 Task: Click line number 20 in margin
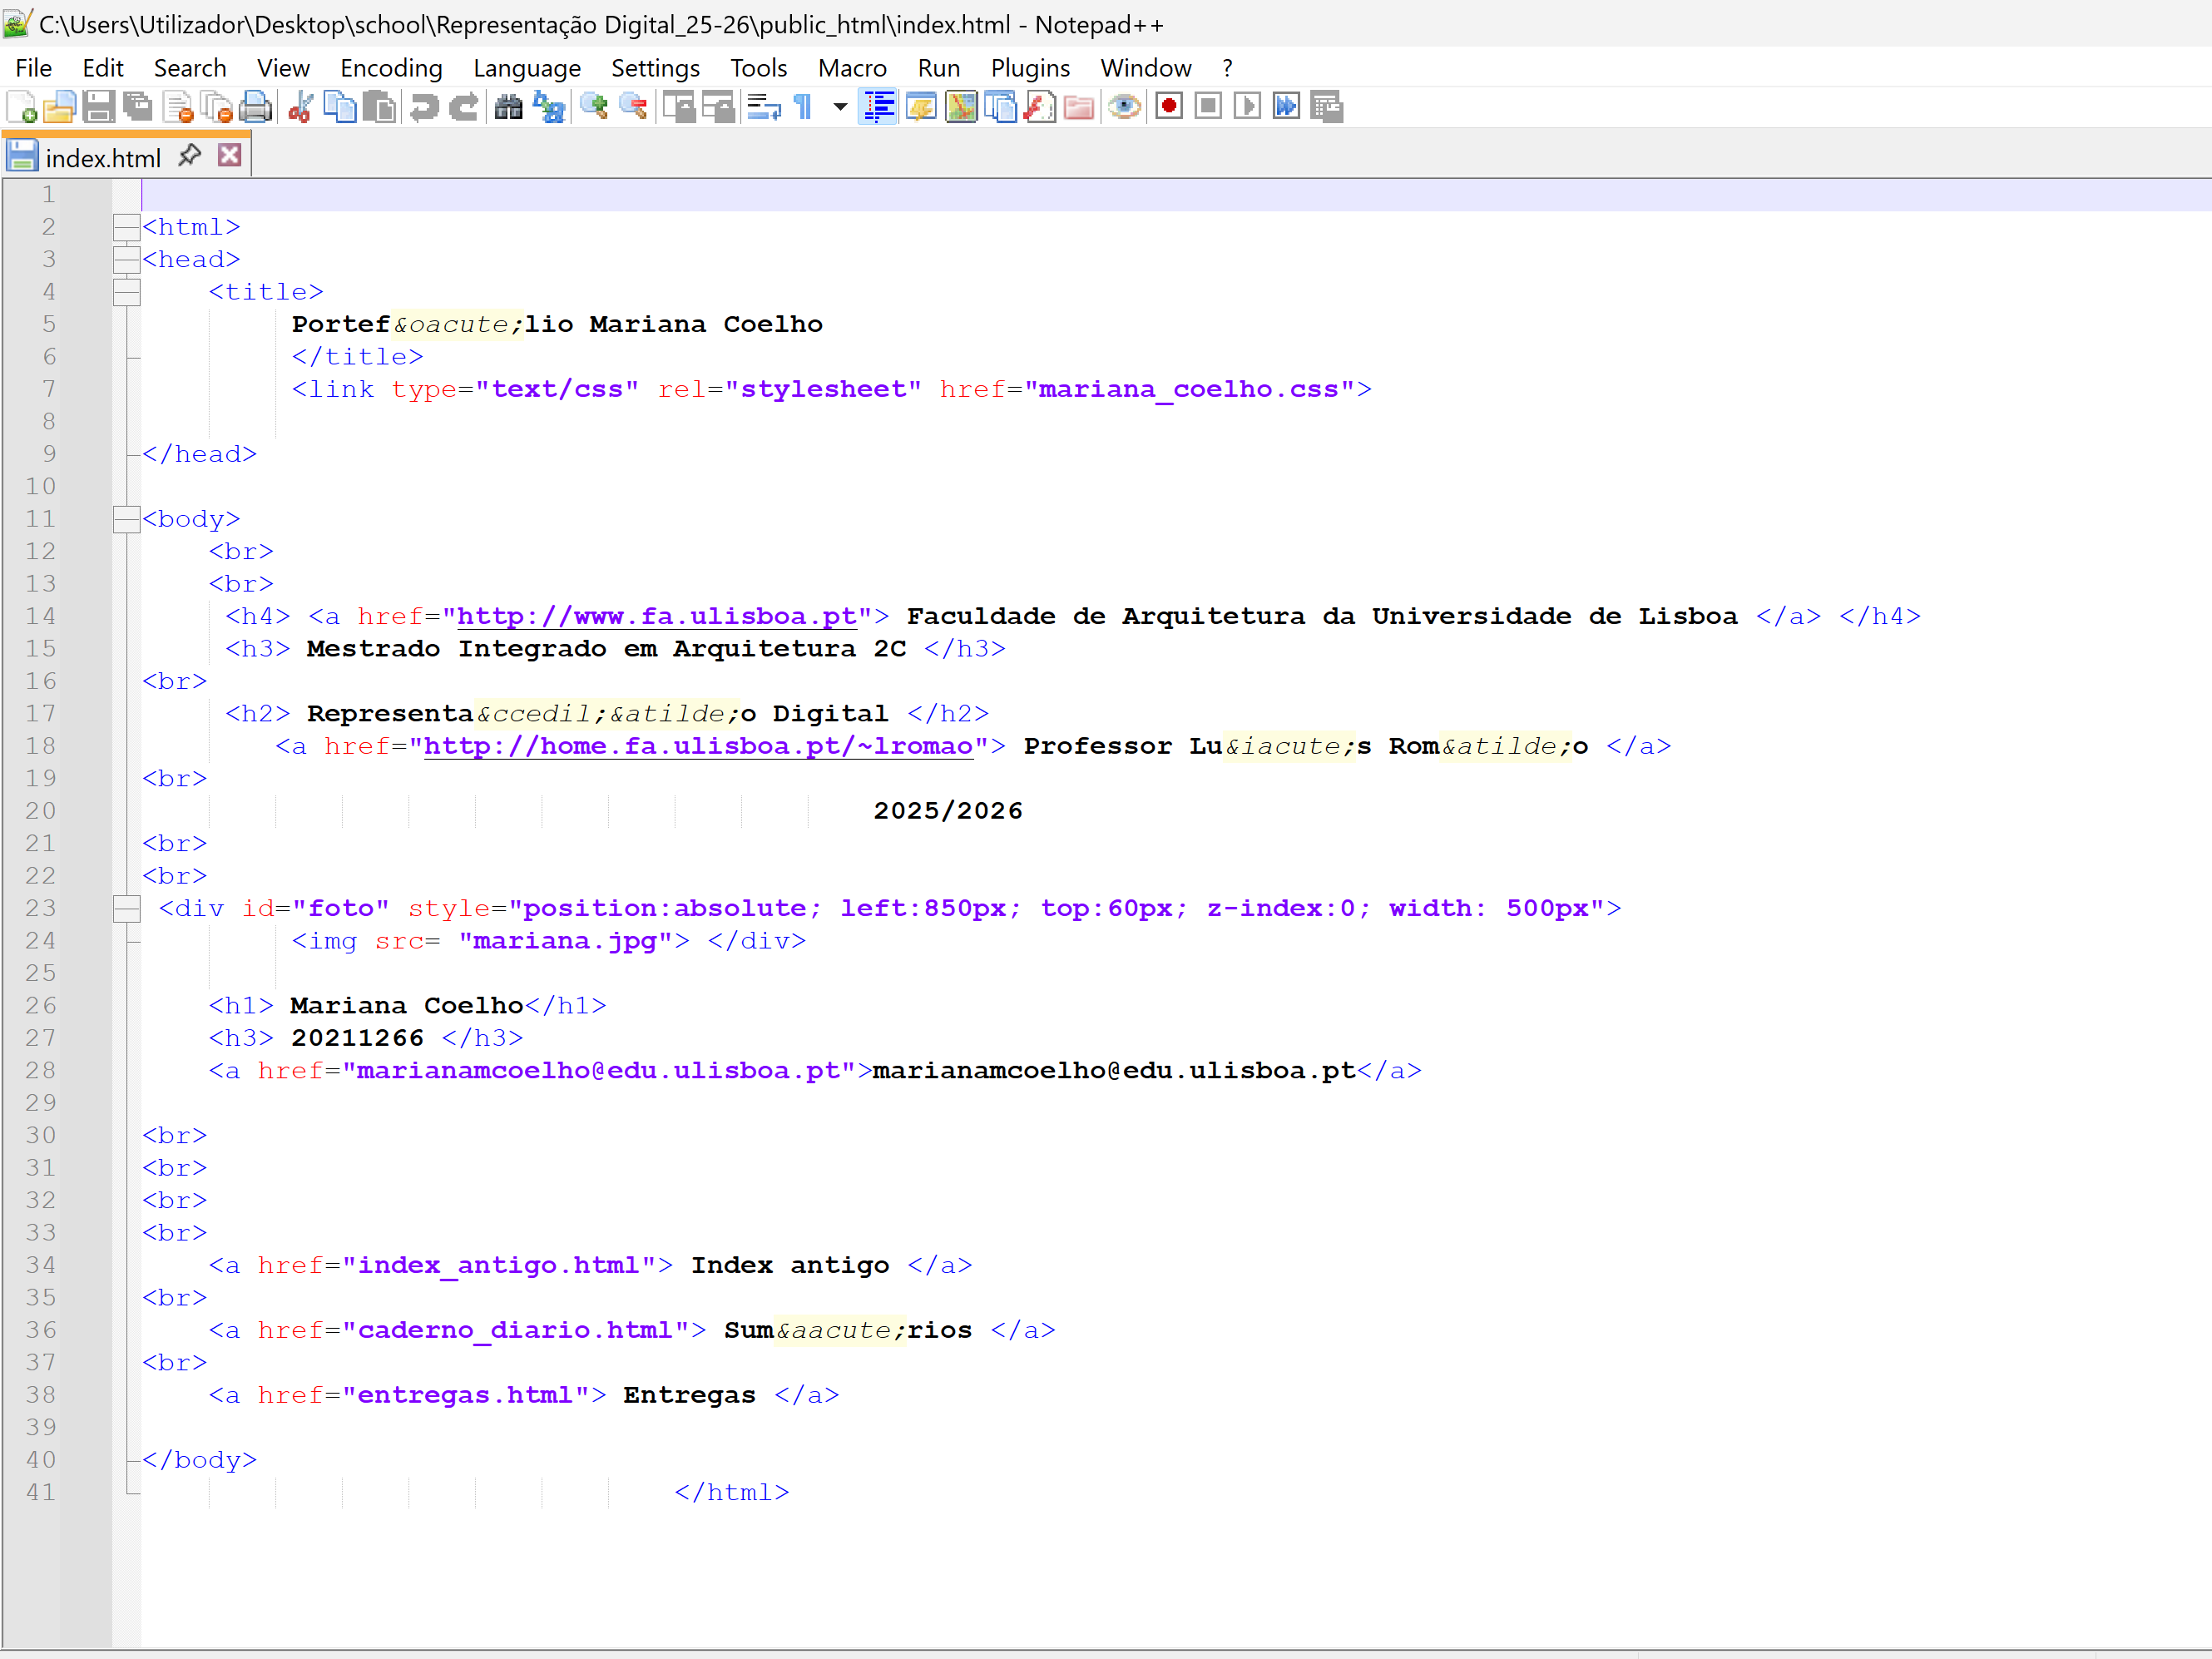point(41,811)
